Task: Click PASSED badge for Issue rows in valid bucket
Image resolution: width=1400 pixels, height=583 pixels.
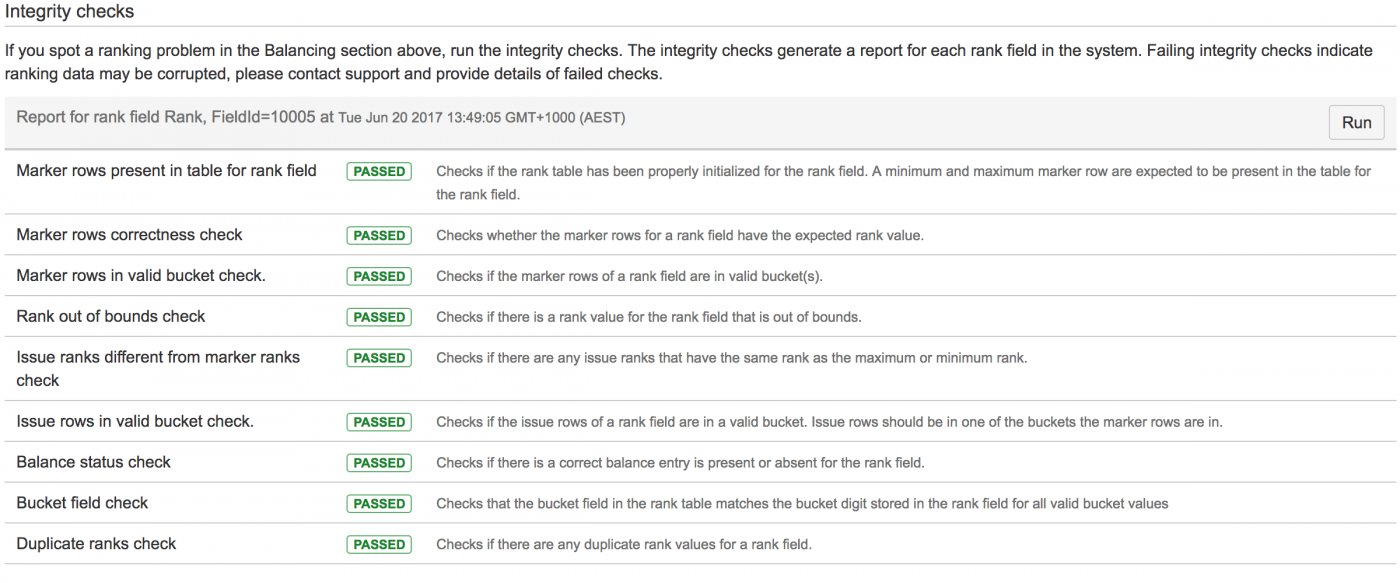Action: tap(379, 422)
